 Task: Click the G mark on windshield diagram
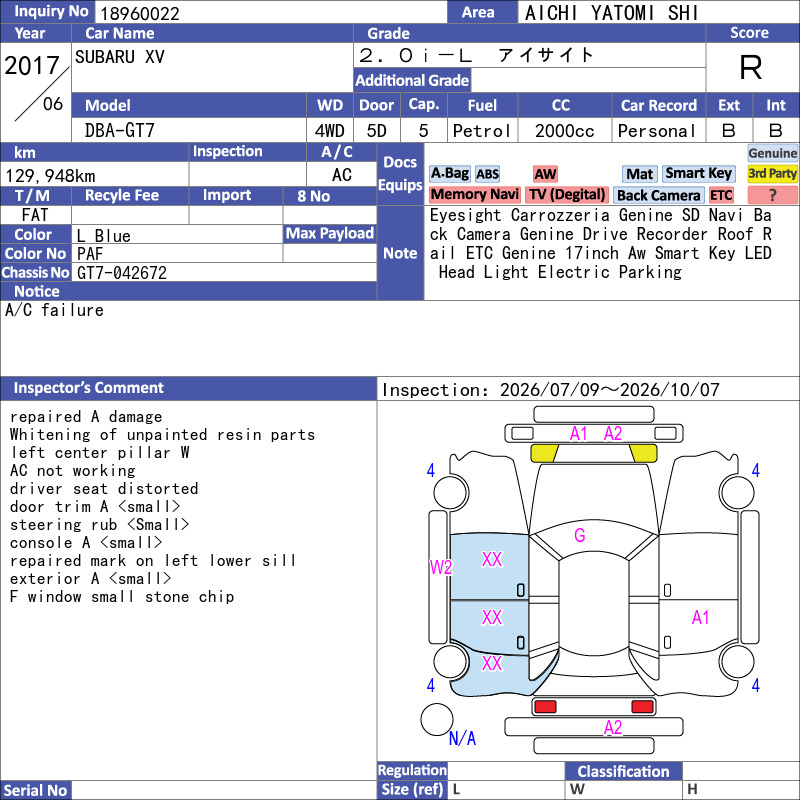[x=580, y=535]
